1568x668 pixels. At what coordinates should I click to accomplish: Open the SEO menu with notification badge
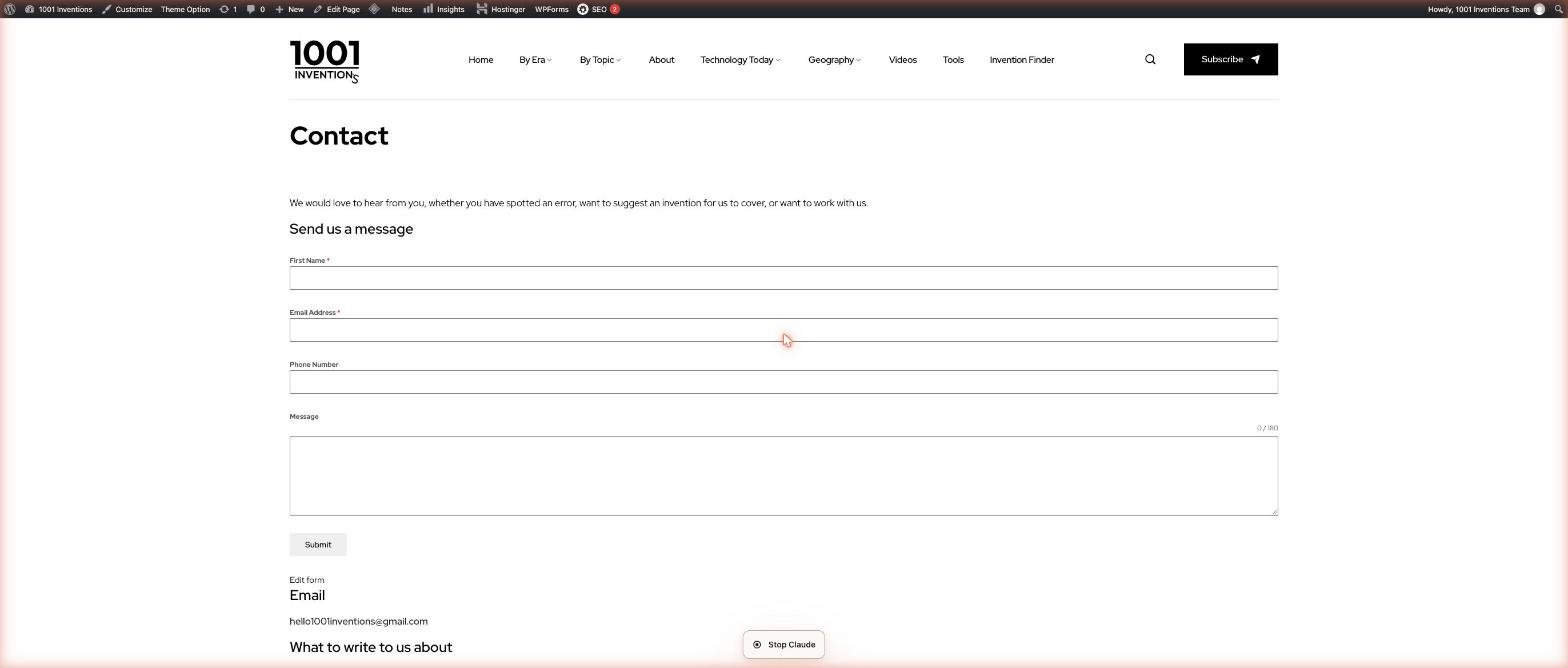[x=598, y=9]
